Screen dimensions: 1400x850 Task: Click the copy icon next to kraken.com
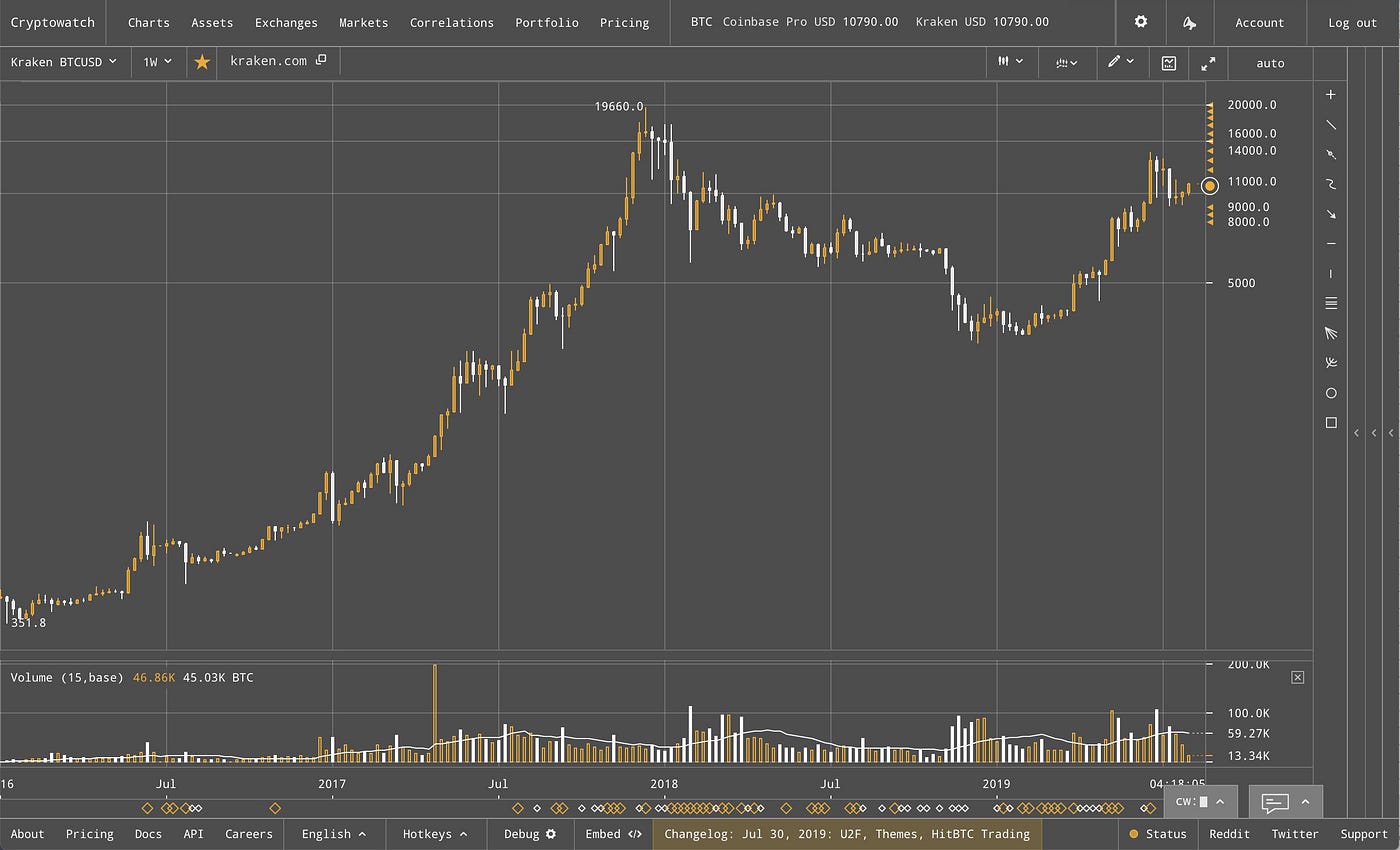pos(321,61)
